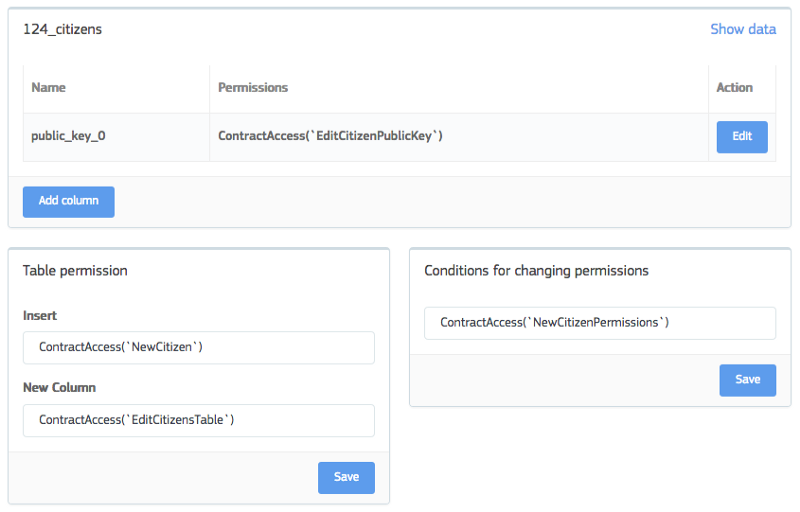800x512 pixels.
Task: Click the Conditions for changing permissions heading
Action: tap(536, 271)
